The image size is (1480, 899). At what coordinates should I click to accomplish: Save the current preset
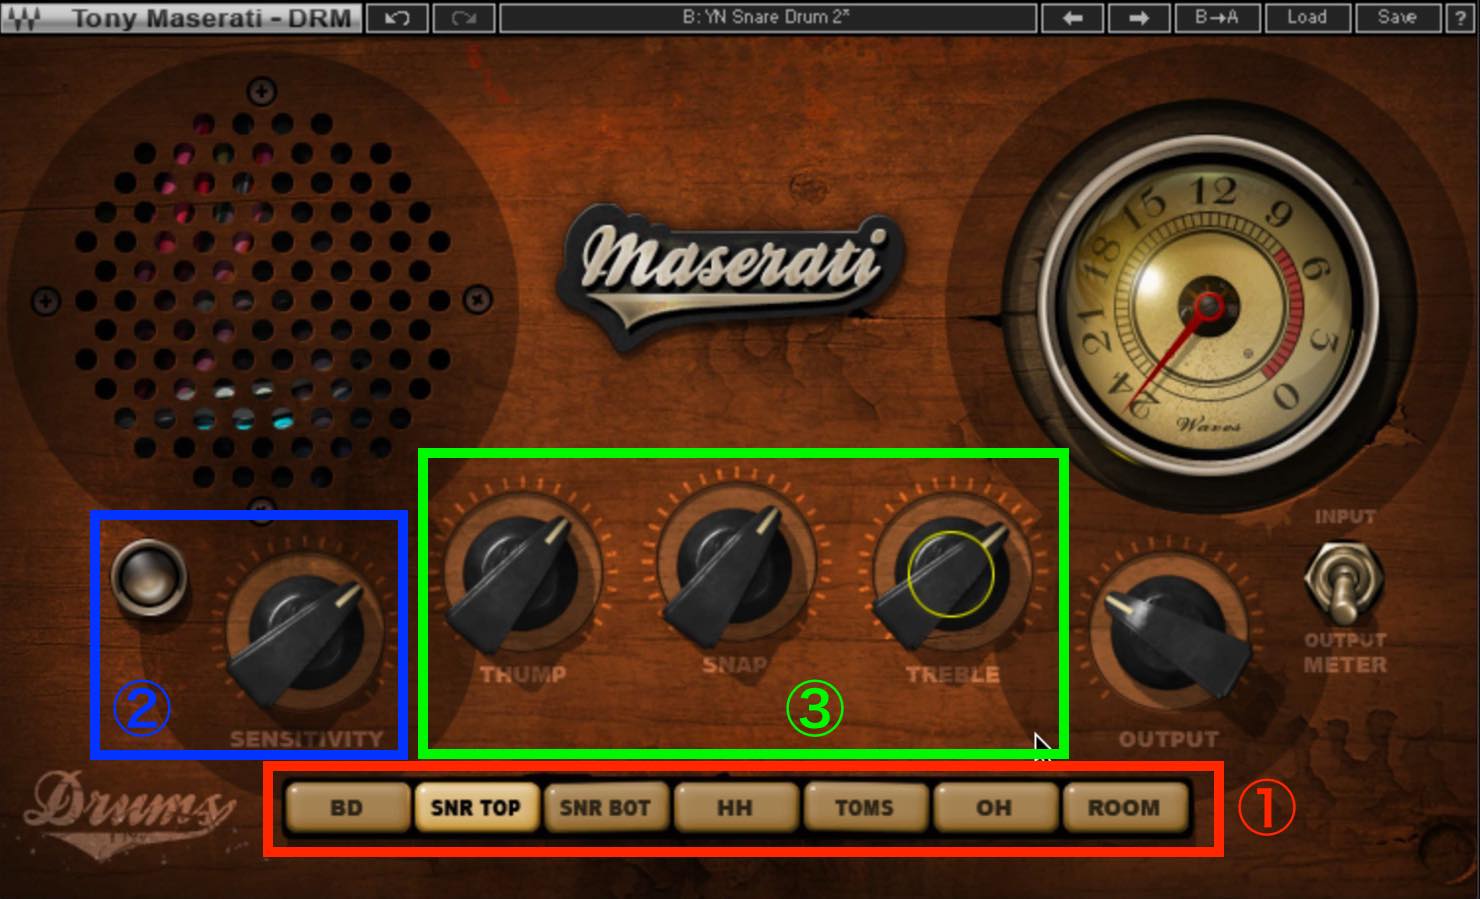pos(1397,18)
